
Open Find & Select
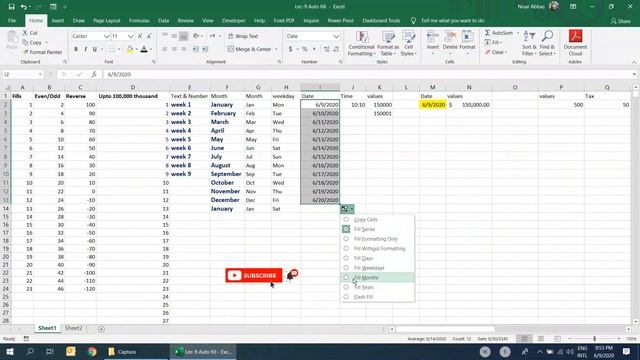click(547, 43)
